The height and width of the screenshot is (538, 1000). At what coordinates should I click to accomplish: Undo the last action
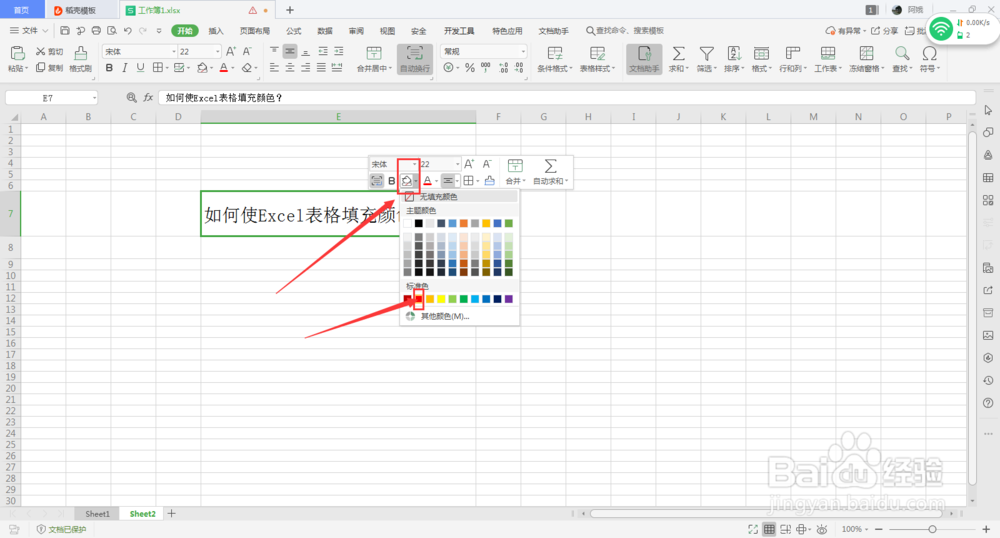pyautogui.click(x=128, y=31)
